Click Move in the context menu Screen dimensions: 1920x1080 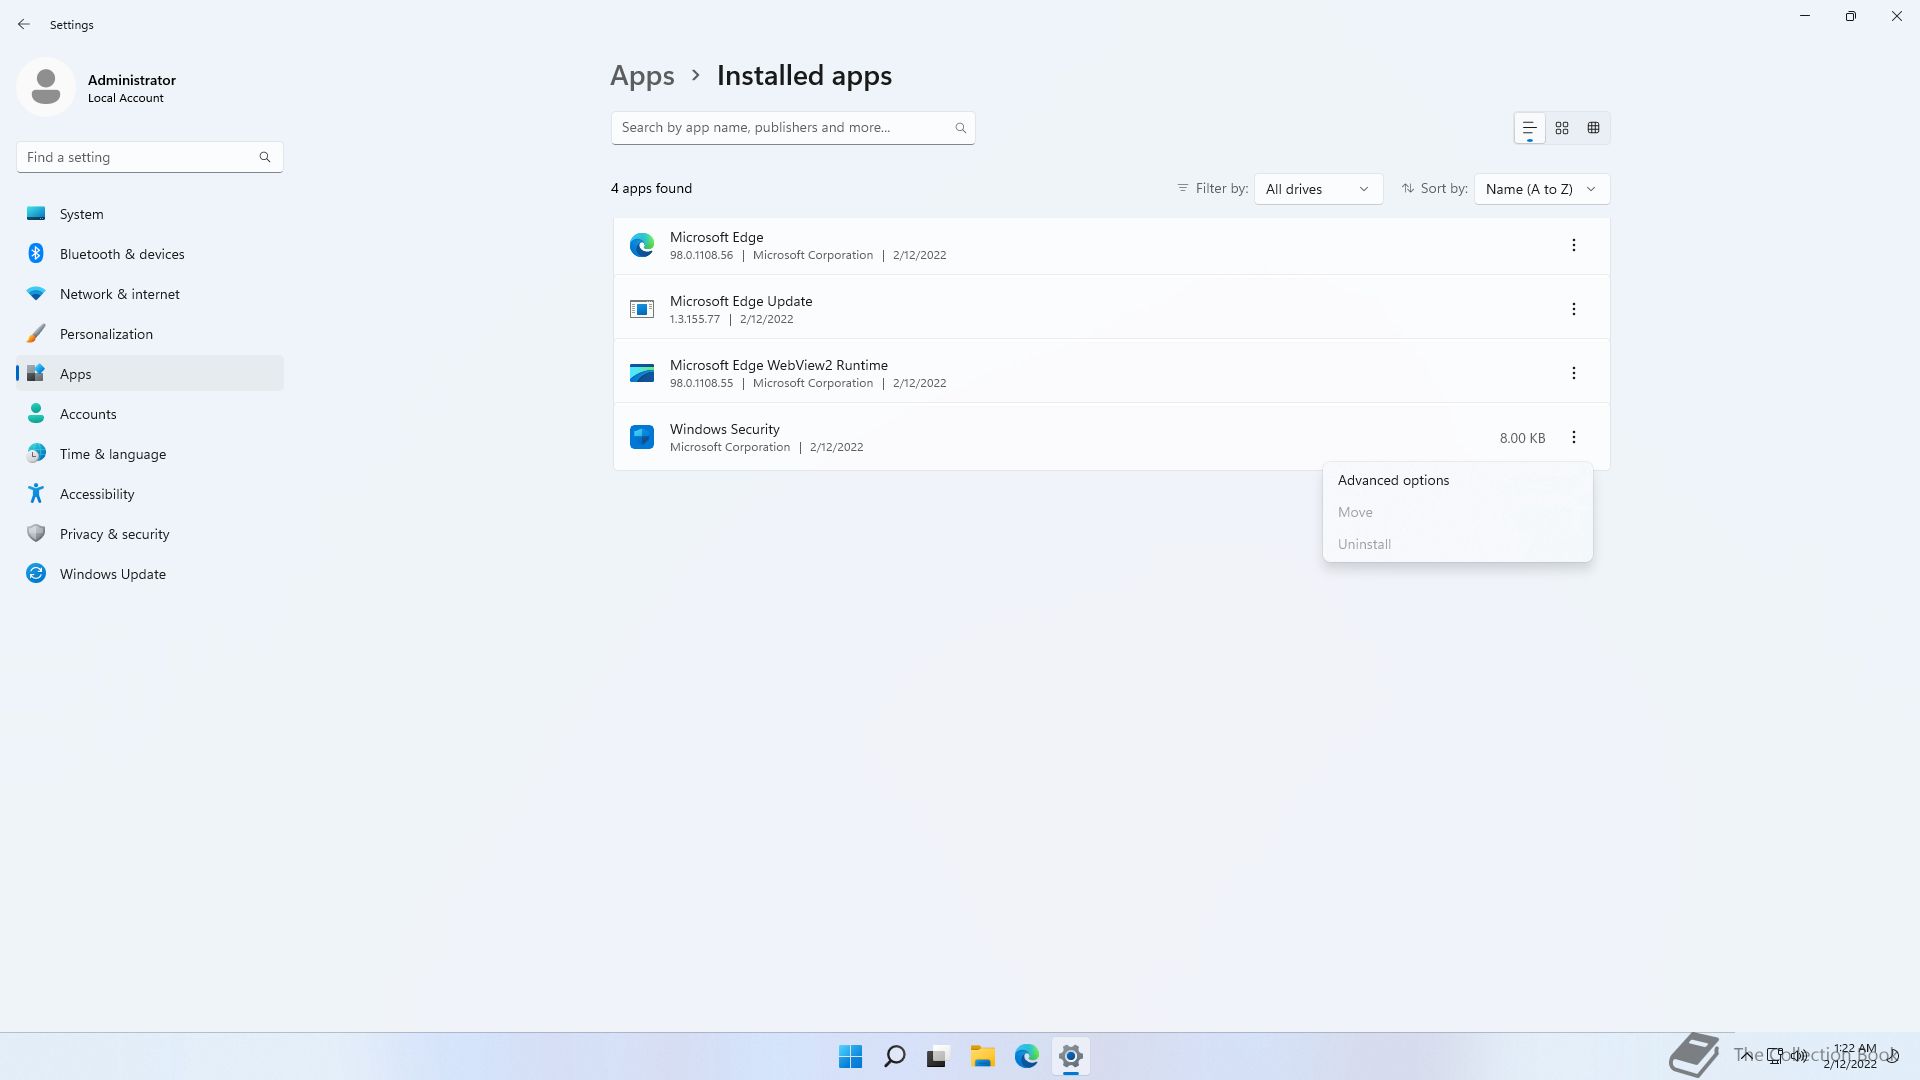(x=1458, y=512)
